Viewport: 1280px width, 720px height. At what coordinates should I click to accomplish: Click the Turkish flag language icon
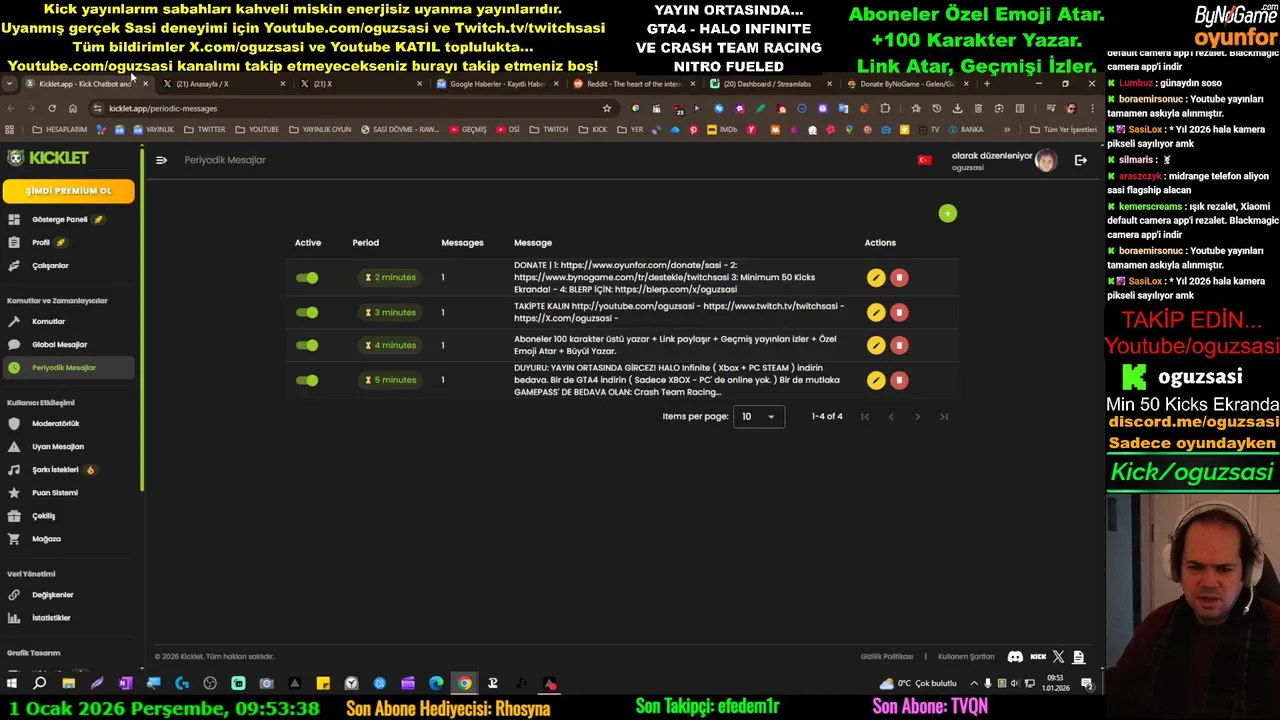click(925, 160)
